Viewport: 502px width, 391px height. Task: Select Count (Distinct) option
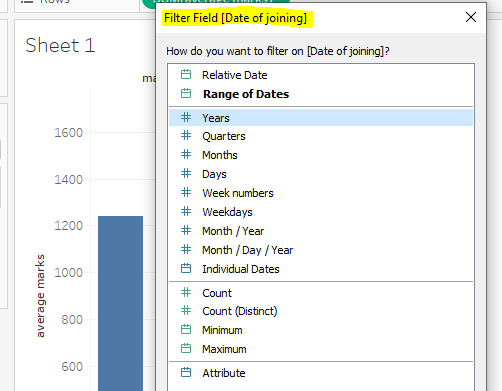[x=321, y=311]
